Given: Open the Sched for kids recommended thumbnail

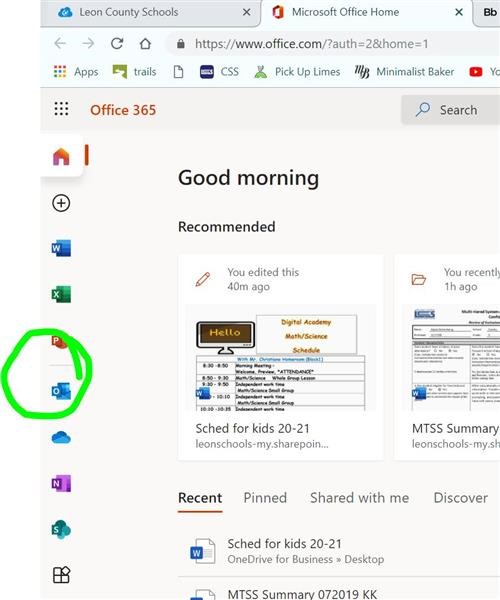Looking at the screenshot, I should pyautogui.click(x=281, y=357).
